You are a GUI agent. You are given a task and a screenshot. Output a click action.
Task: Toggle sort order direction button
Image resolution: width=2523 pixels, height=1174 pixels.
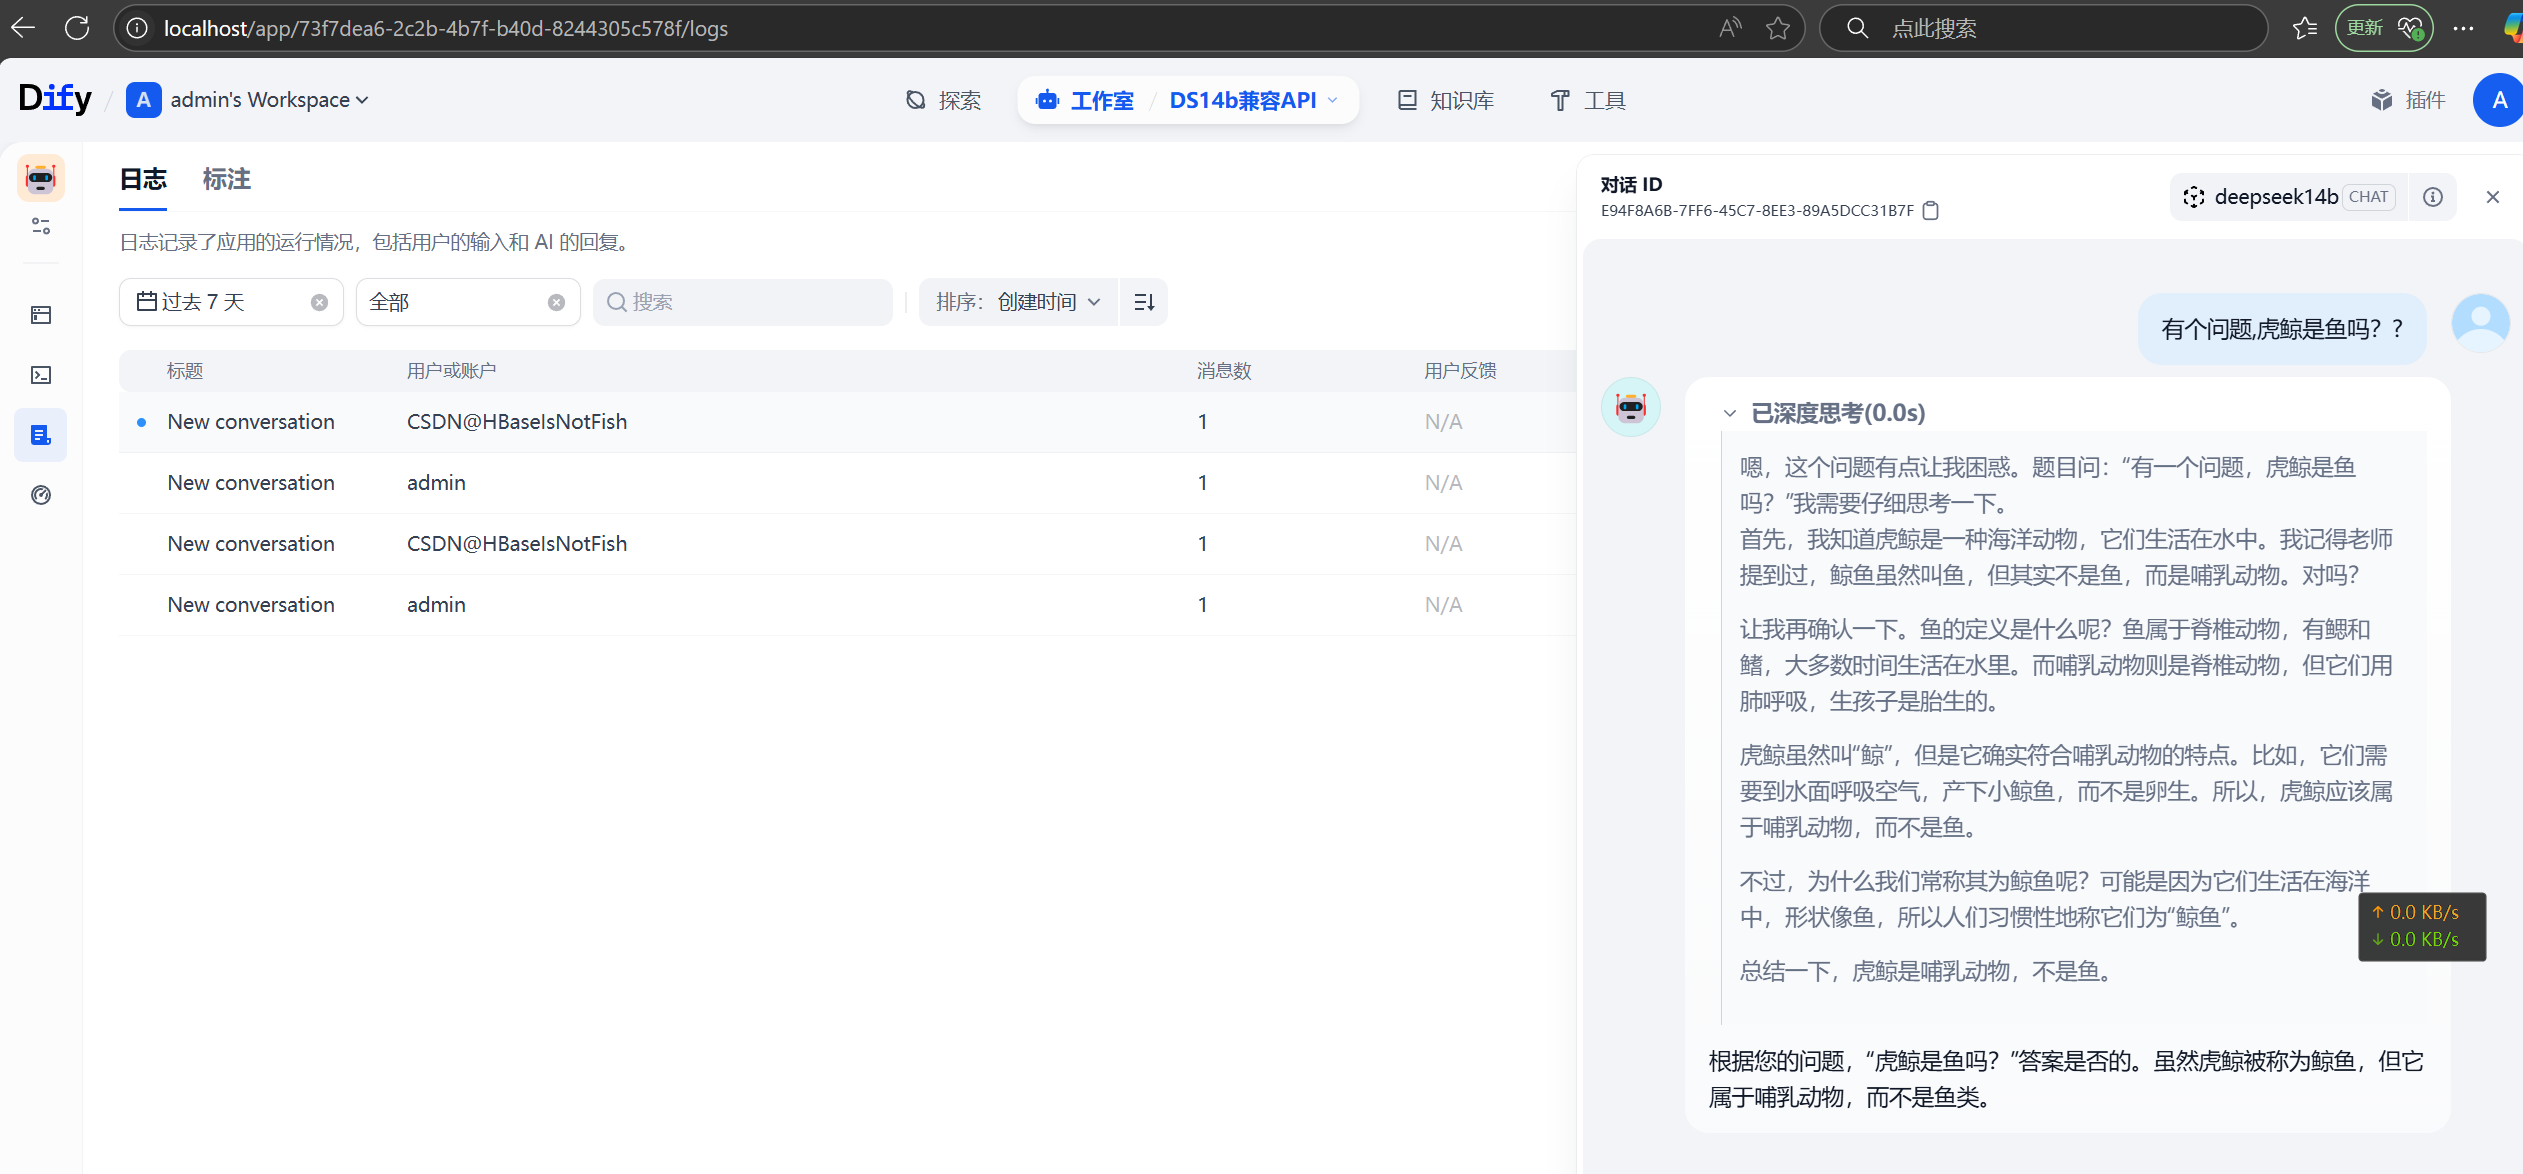(x=1144, y=302)
